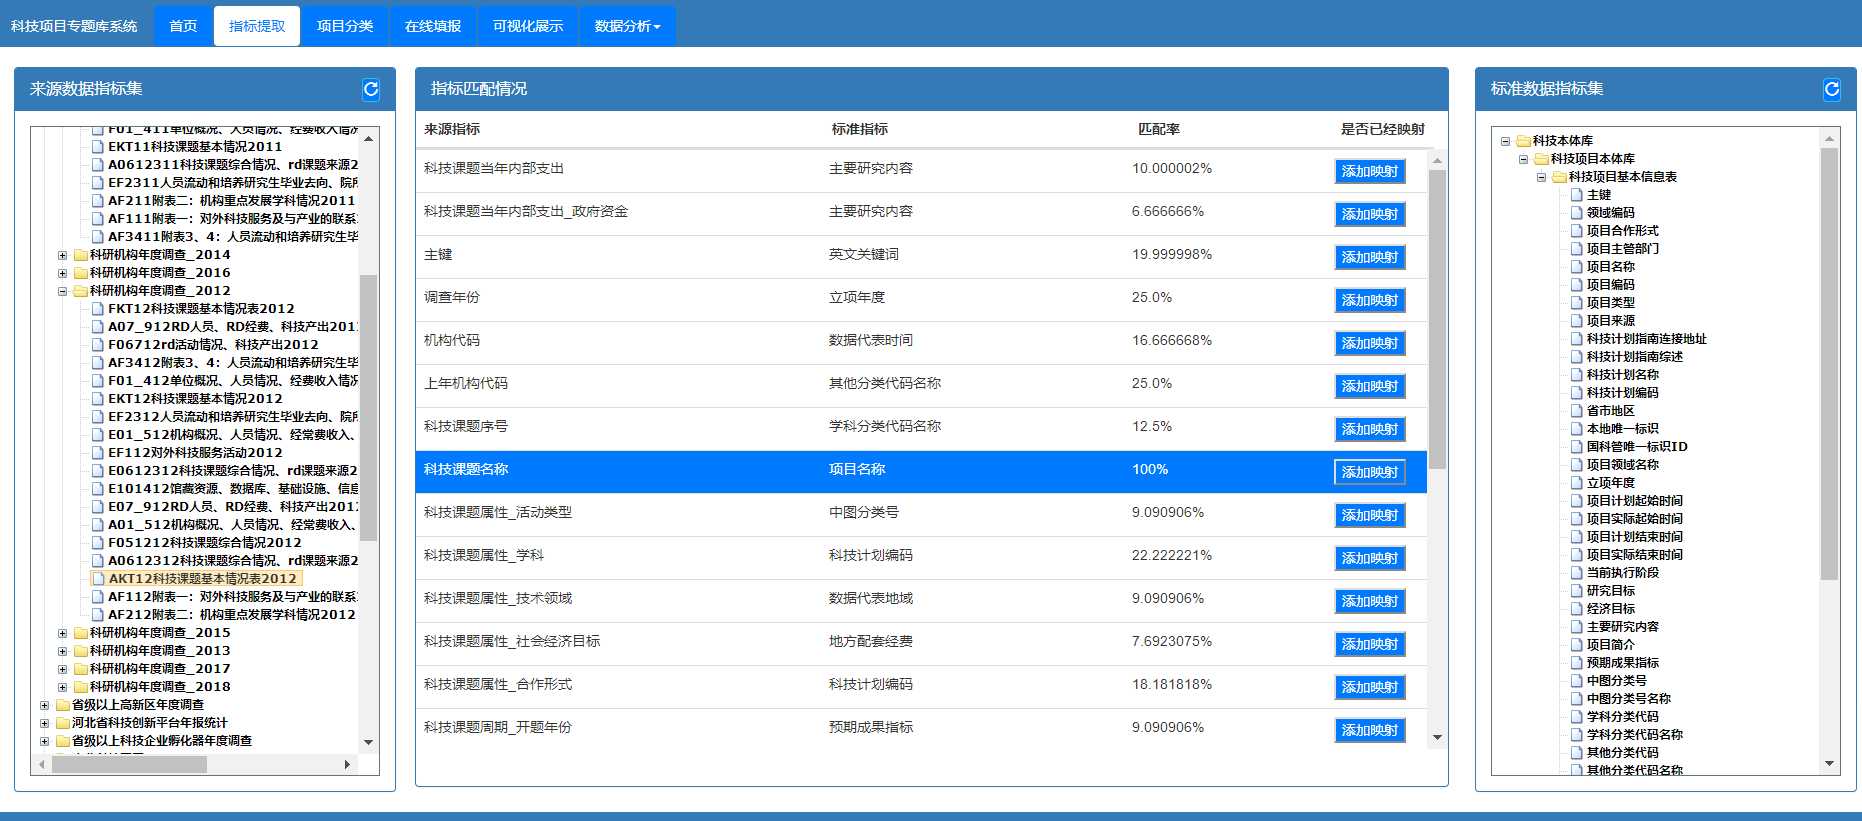Click the file icon beside 主键 in standard tree
1862x821 pixels.
(1577, 195)
